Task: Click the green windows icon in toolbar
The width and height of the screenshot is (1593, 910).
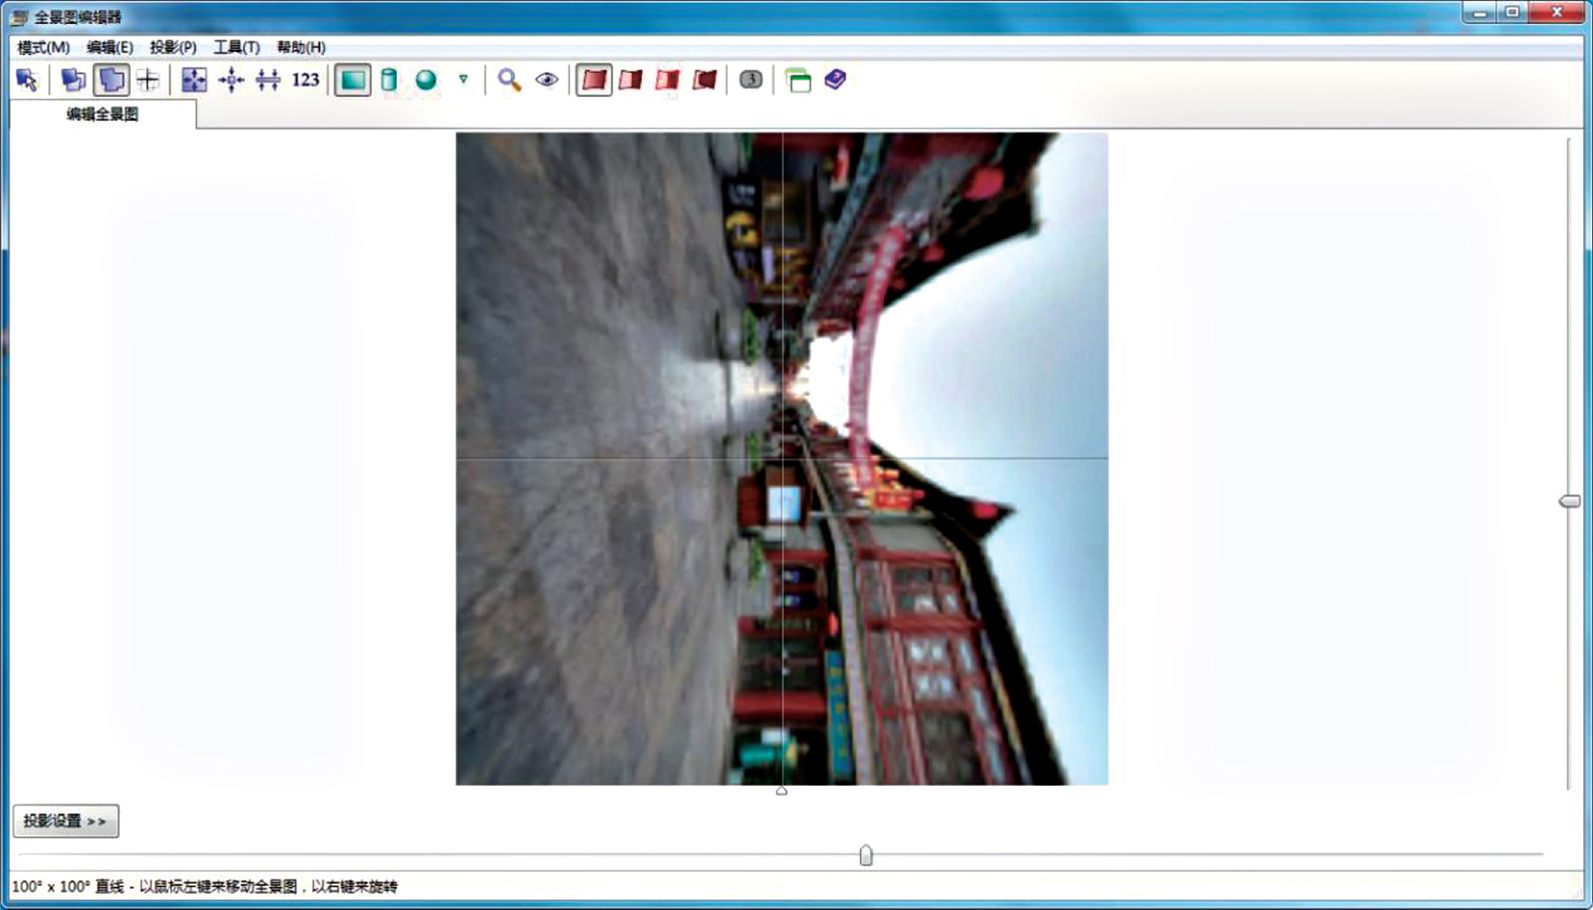Action: pos(798,80)
